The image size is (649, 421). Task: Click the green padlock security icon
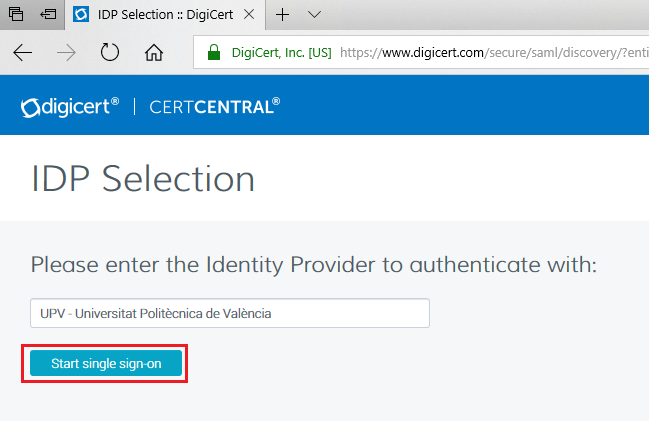coord(213,52)
